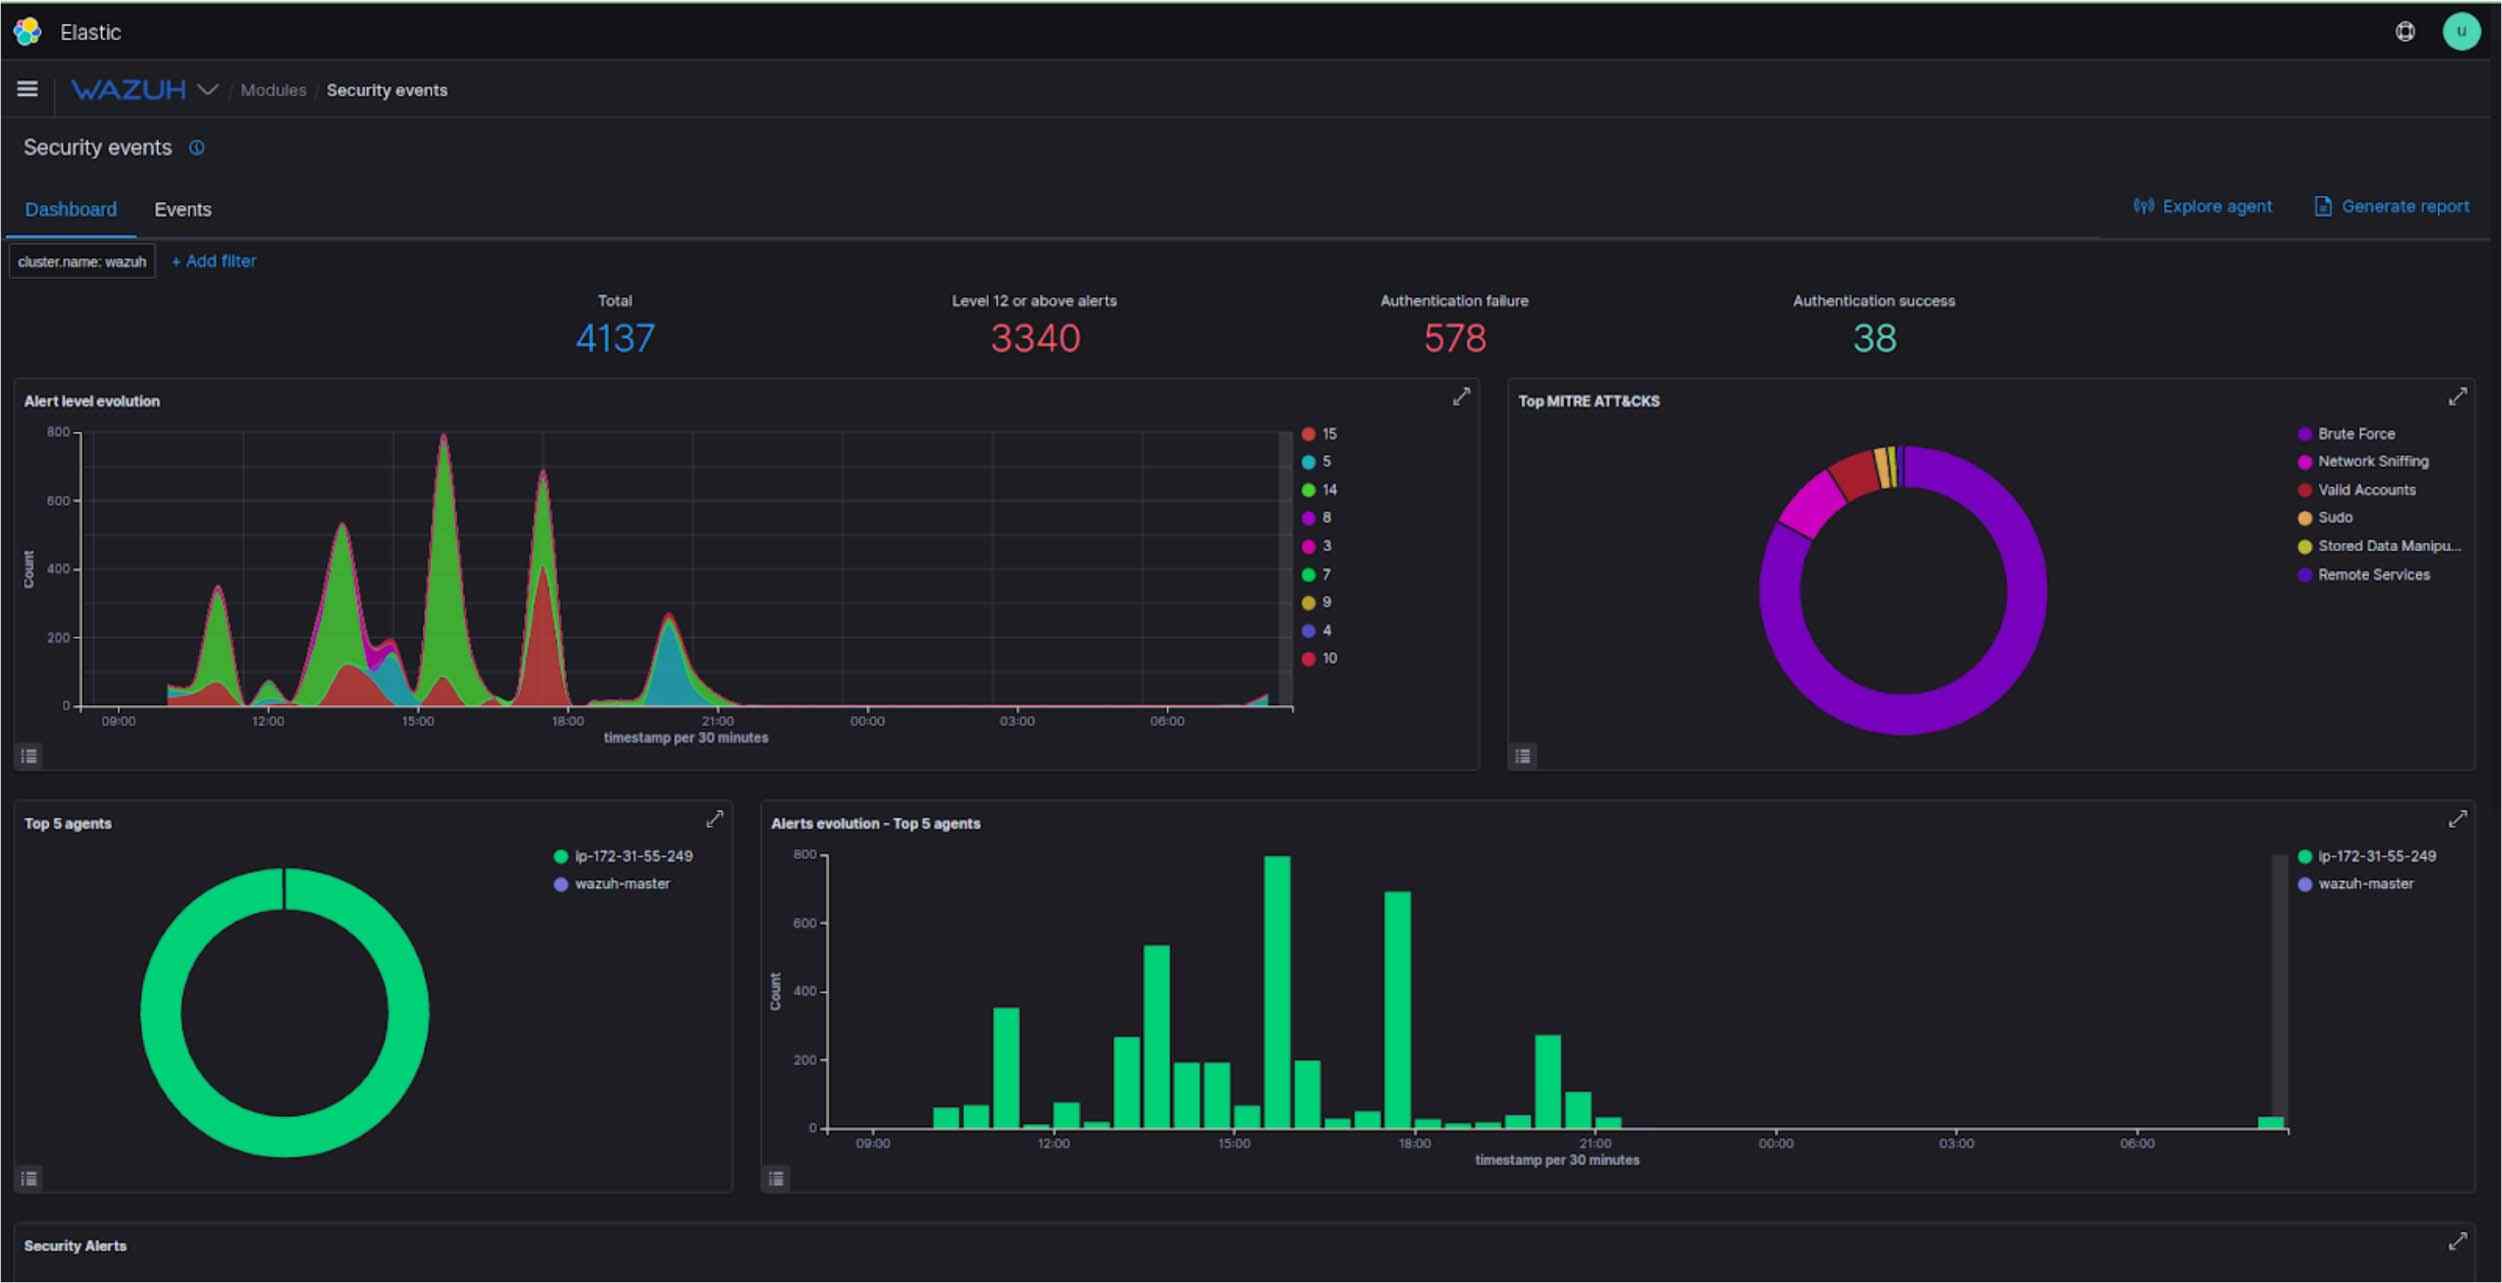The height and width of the screenshot is (1283, 2502).
Task: Click the info icon next to Security events
Action: point(198,147)
